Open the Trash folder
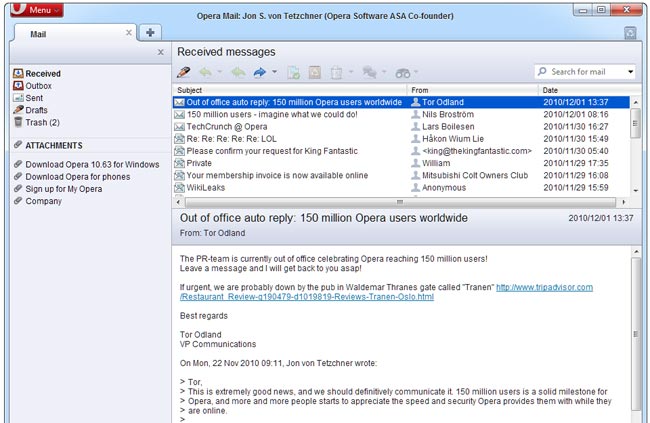The image size is (650, 423). tap(42, 123)
